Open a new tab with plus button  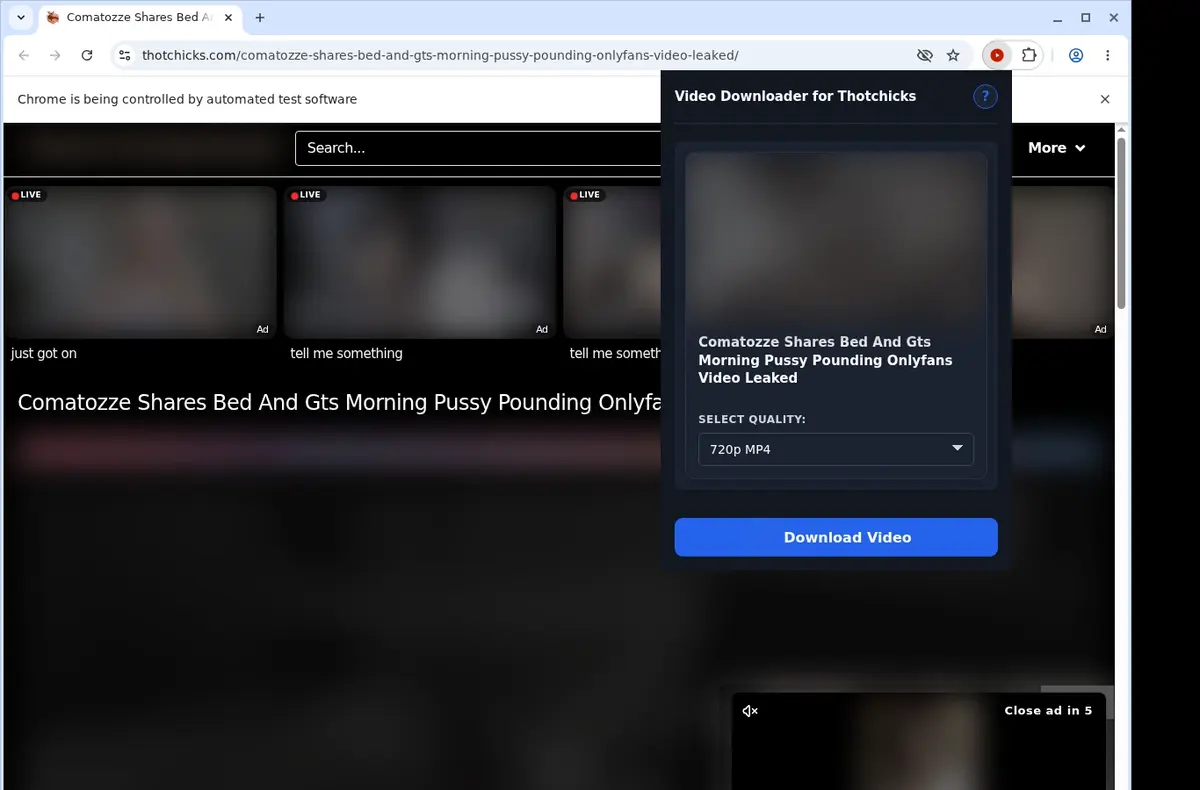(260, 18)
